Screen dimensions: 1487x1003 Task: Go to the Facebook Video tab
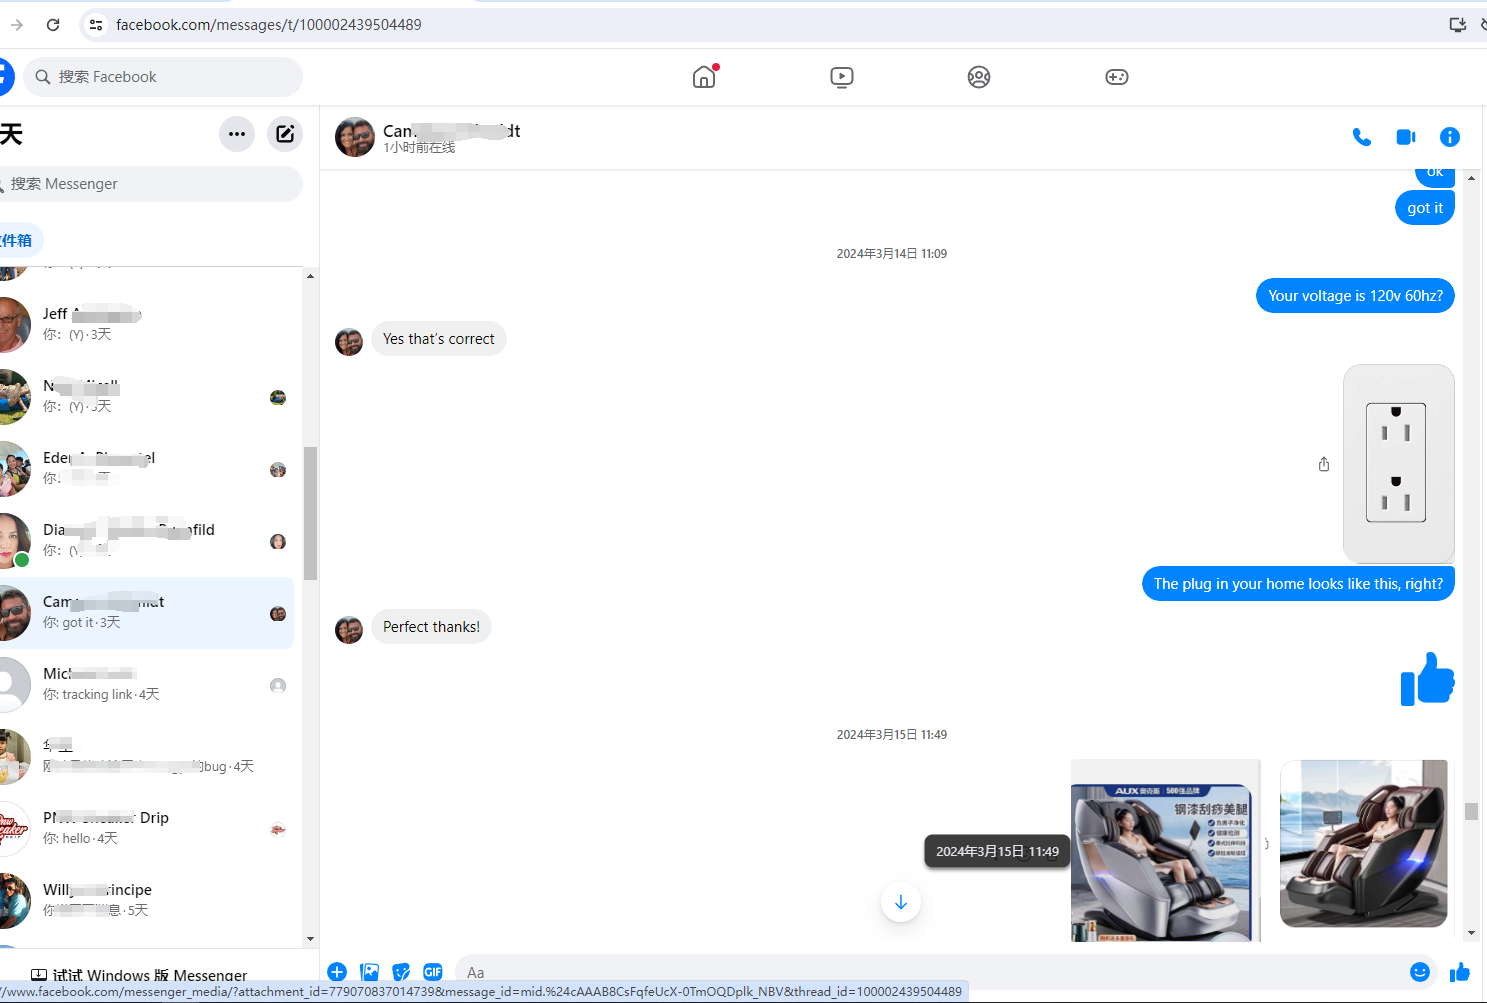(x=842, y=77)
